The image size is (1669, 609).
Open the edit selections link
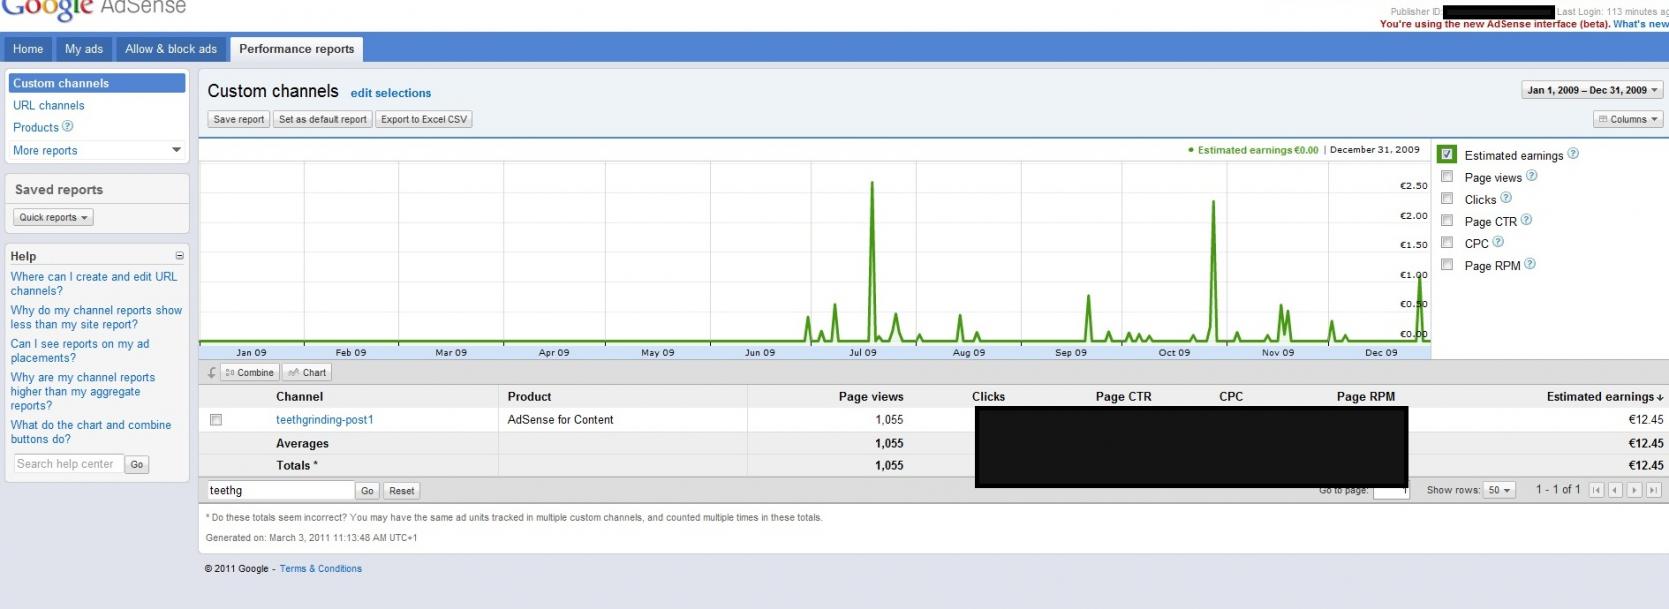coord(391,93)
